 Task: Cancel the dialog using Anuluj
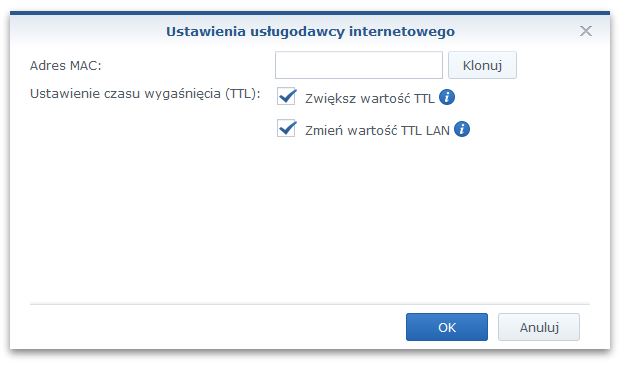coord(539,327)
